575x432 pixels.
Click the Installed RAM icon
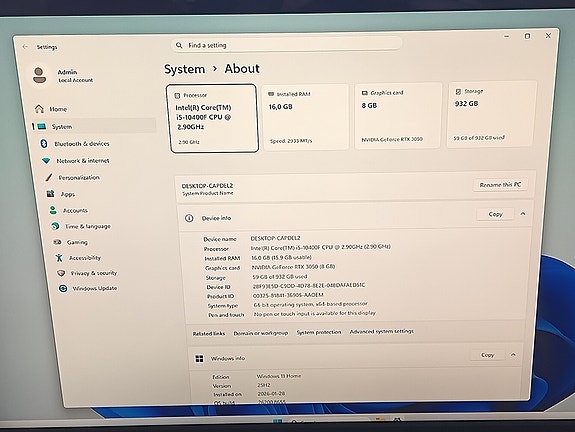[271, 94]
